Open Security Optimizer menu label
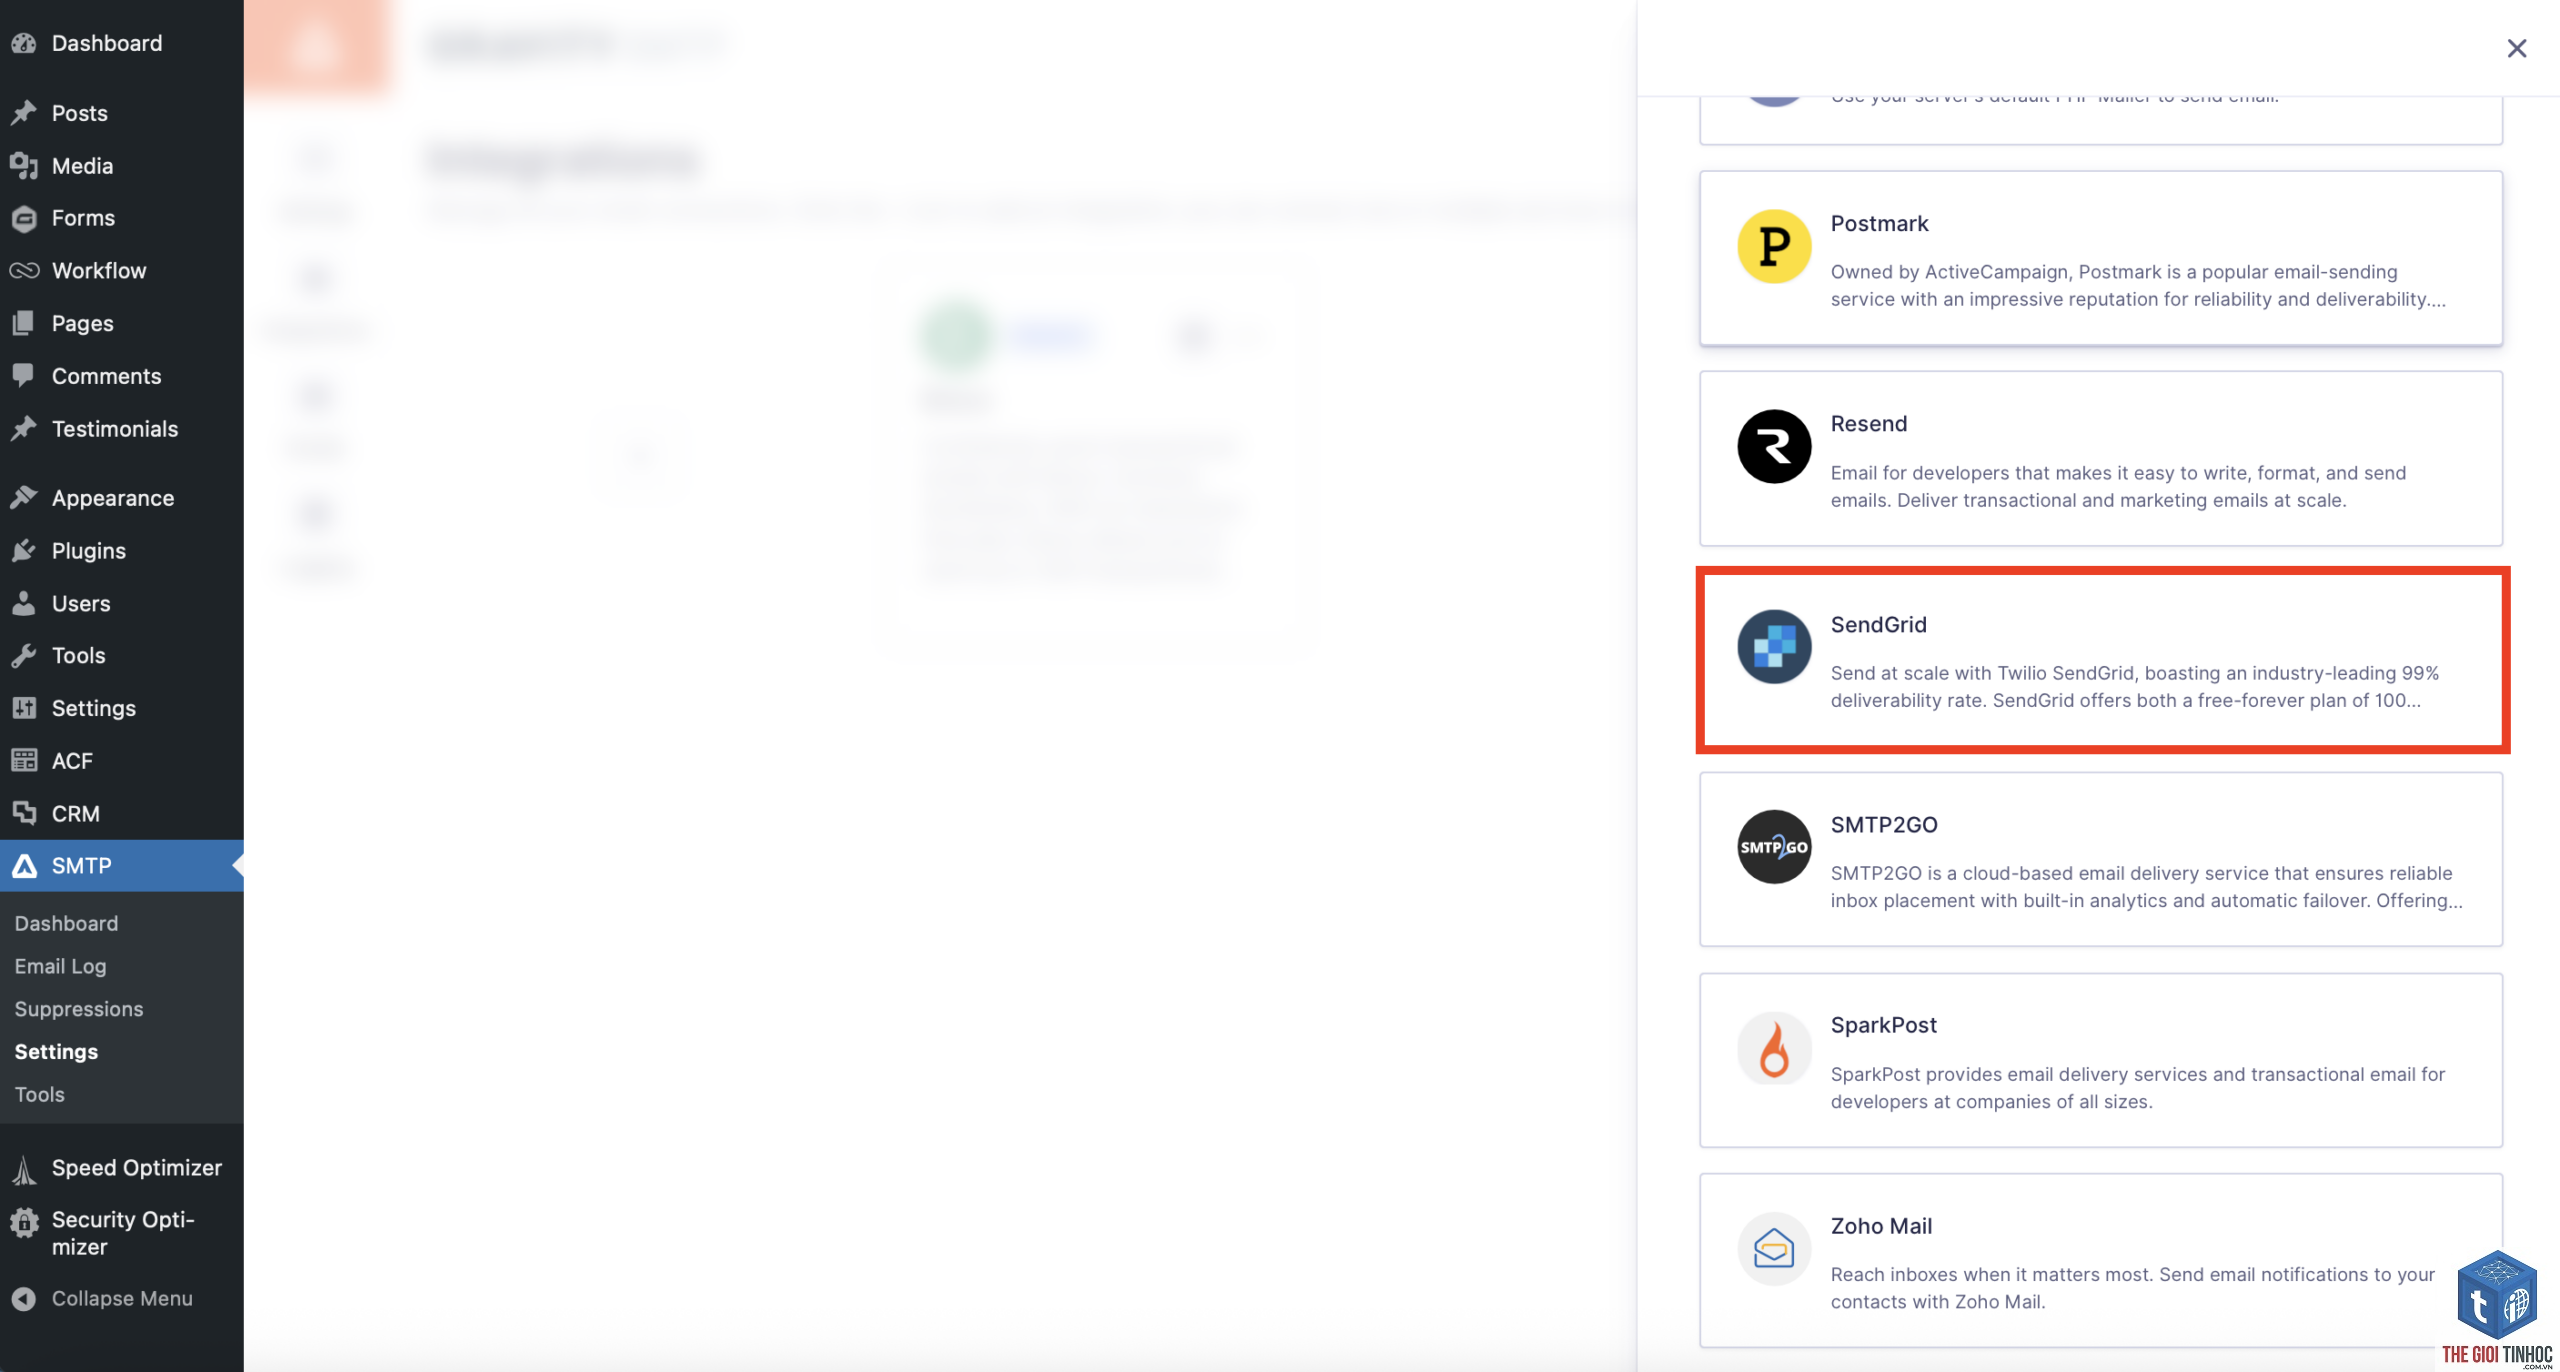Viewport: 2560px width, 1372px height. coord(123,1233)
